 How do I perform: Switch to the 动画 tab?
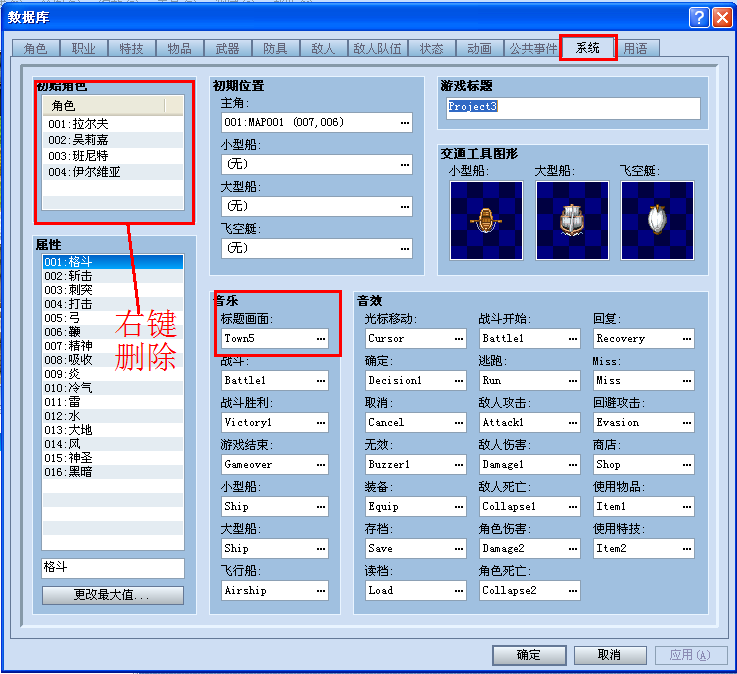tap(479, 48)
